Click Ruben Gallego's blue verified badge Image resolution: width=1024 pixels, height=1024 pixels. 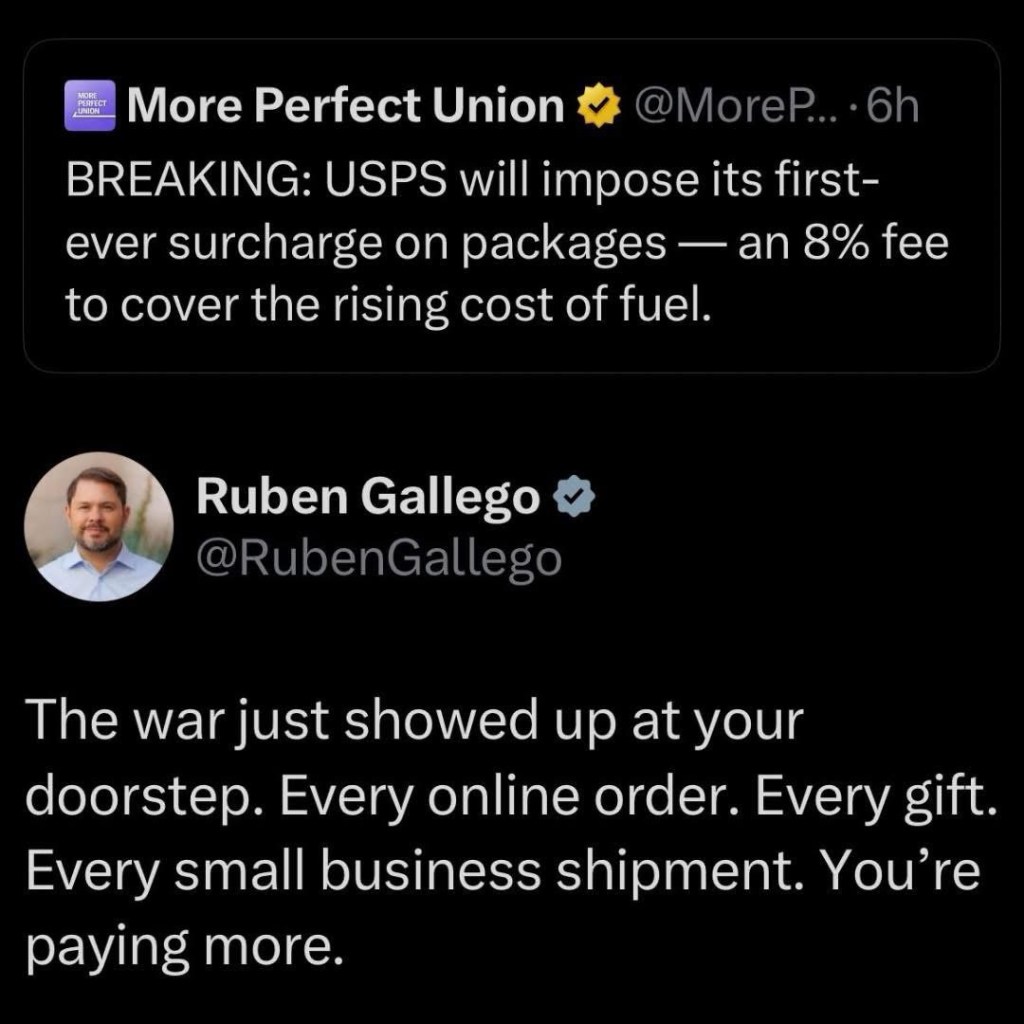coord(576,497)
